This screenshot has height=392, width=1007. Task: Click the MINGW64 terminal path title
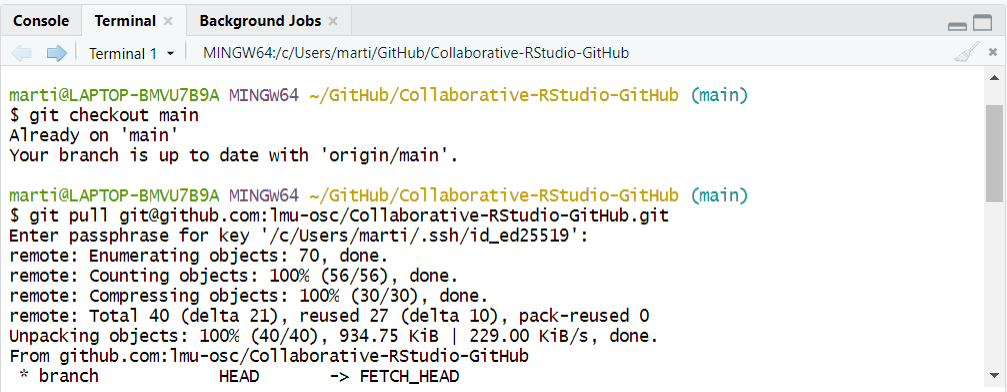416,53
